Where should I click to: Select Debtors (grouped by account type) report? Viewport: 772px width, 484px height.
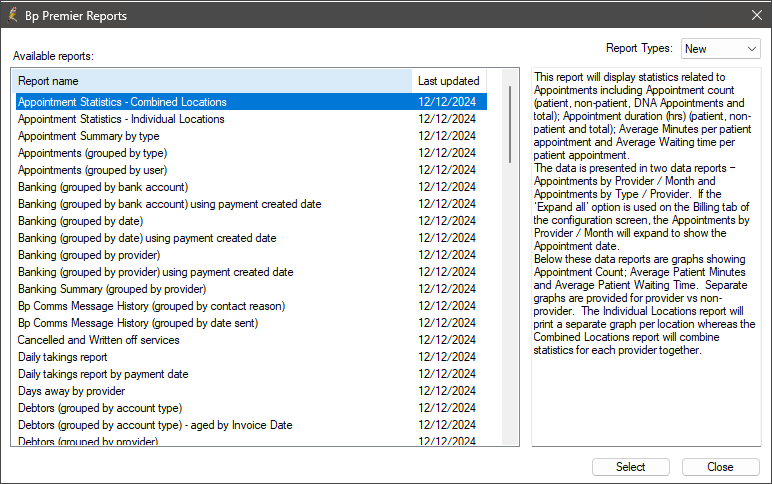(251, 408)
